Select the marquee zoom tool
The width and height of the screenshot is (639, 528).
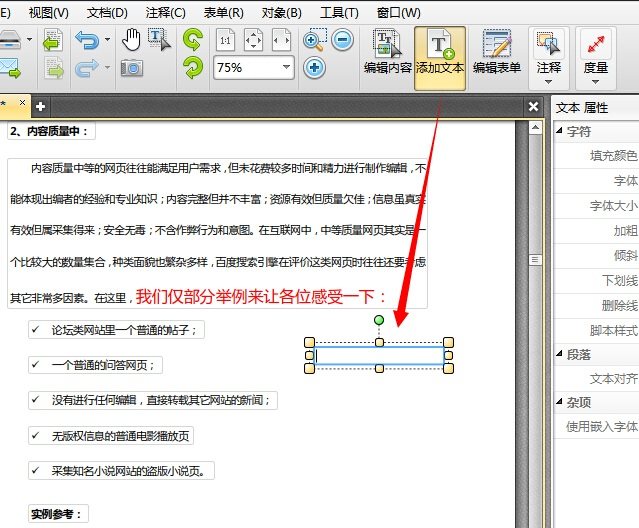pyautogui.click(x=315, y=40)
